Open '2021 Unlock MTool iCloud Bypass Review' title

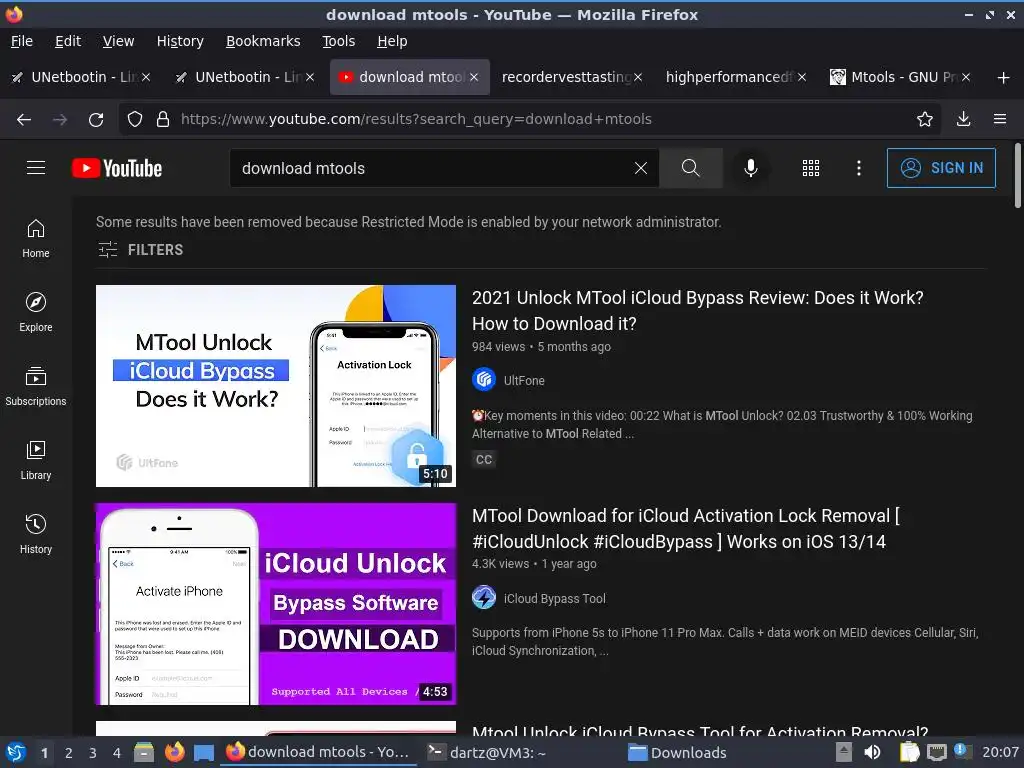(697, 311)
